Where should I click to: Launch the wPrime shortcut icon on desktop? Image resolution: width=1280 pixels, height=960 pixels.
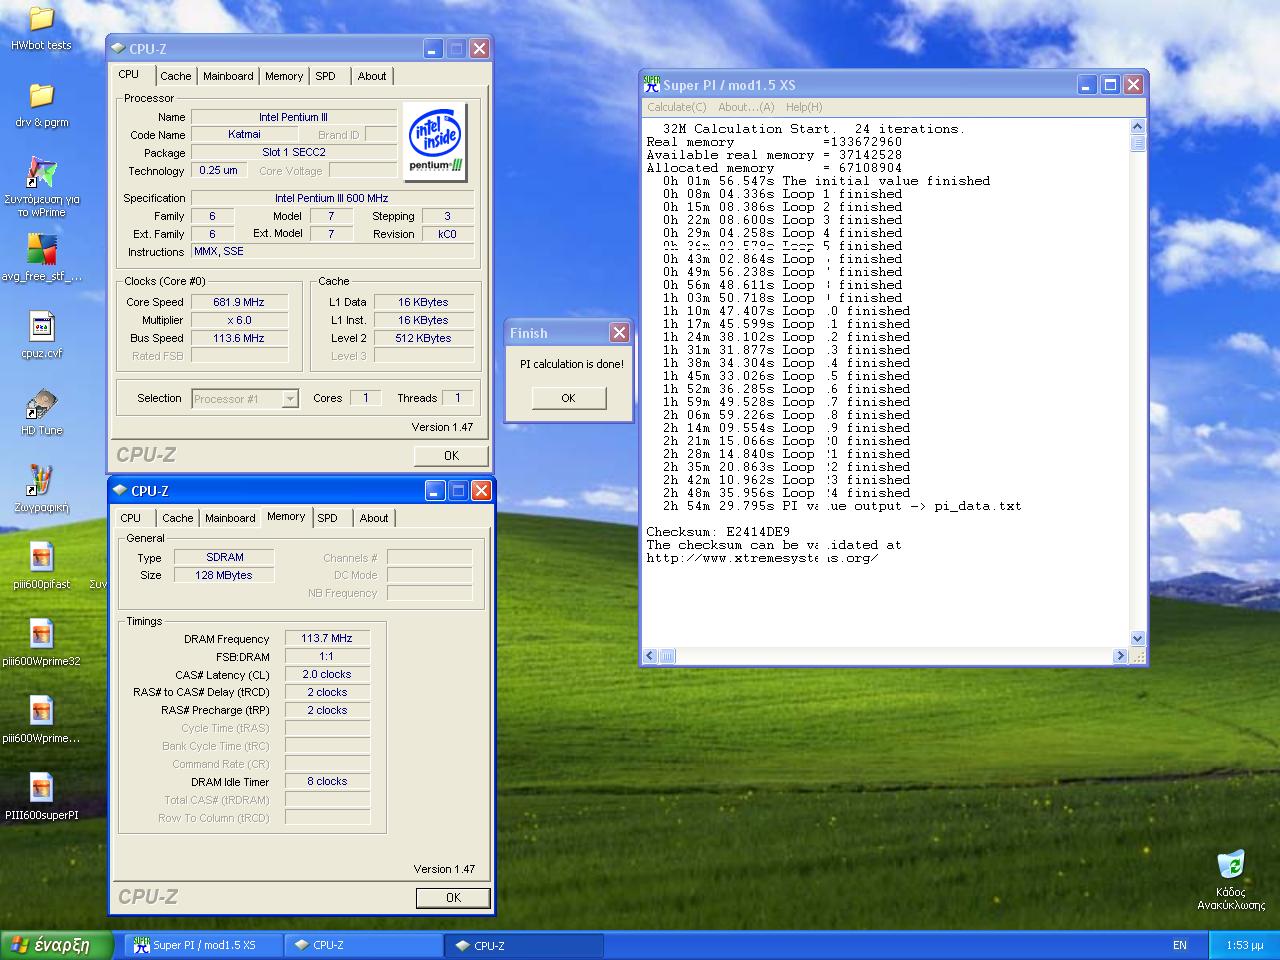click(x=41, y=173)
